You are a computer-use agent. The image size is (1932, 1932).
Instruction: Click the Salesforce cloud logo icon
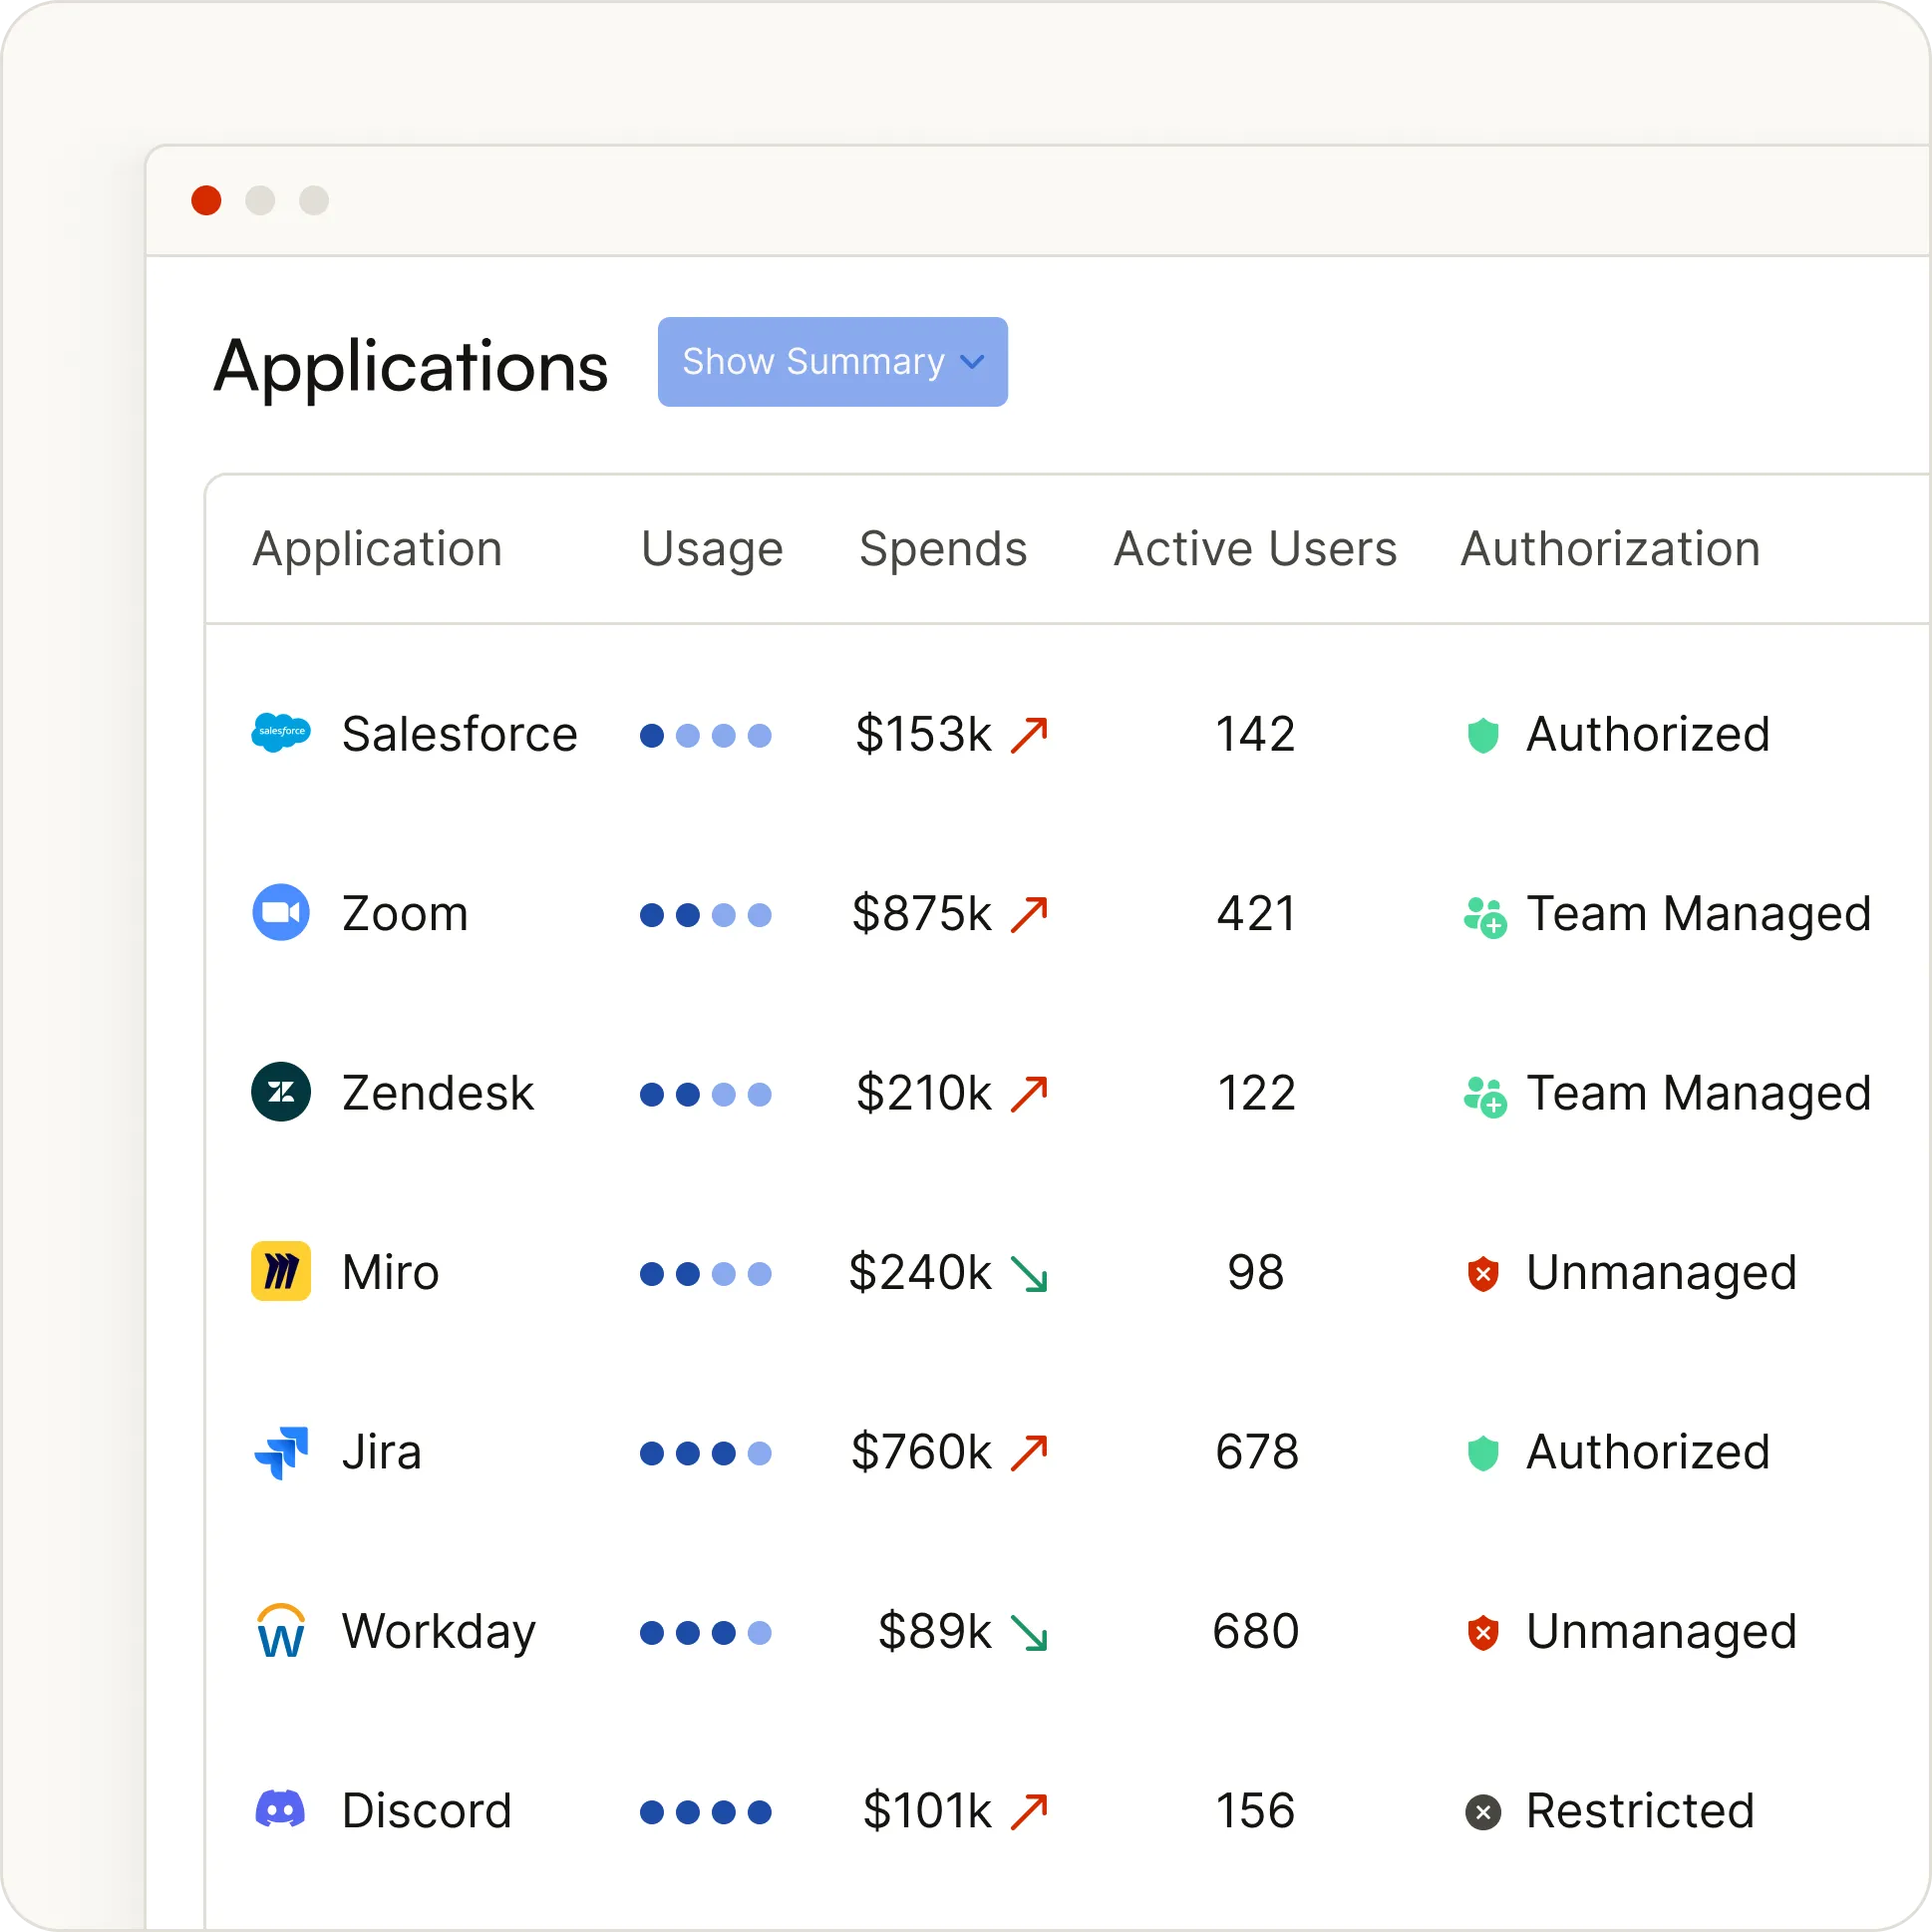coord(281,734)
